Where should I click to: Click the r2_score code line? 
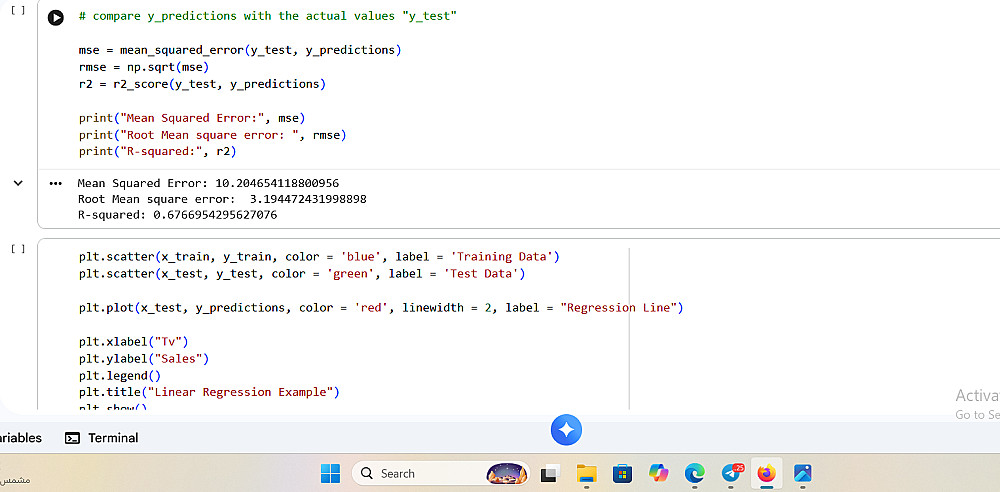click(x=202, y=84)
